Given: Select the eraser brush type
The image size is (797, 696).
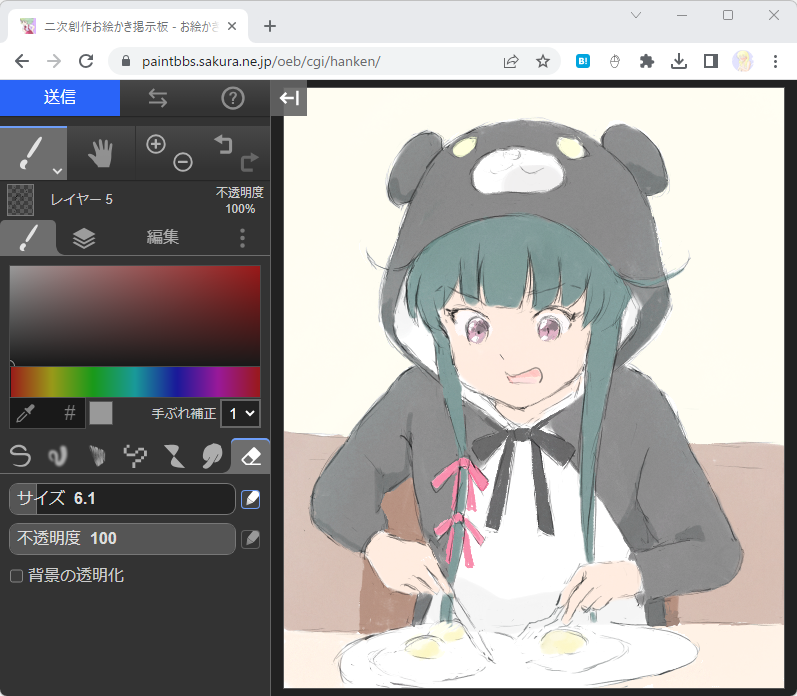Looking at the screenshot, I should (250, 456).
